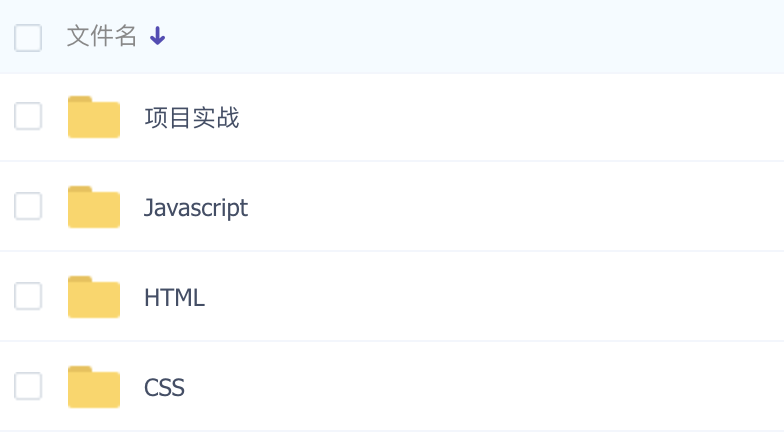
Task: Click the CSS folder icon
Action: pyautogui.click(x=94, y=387)
